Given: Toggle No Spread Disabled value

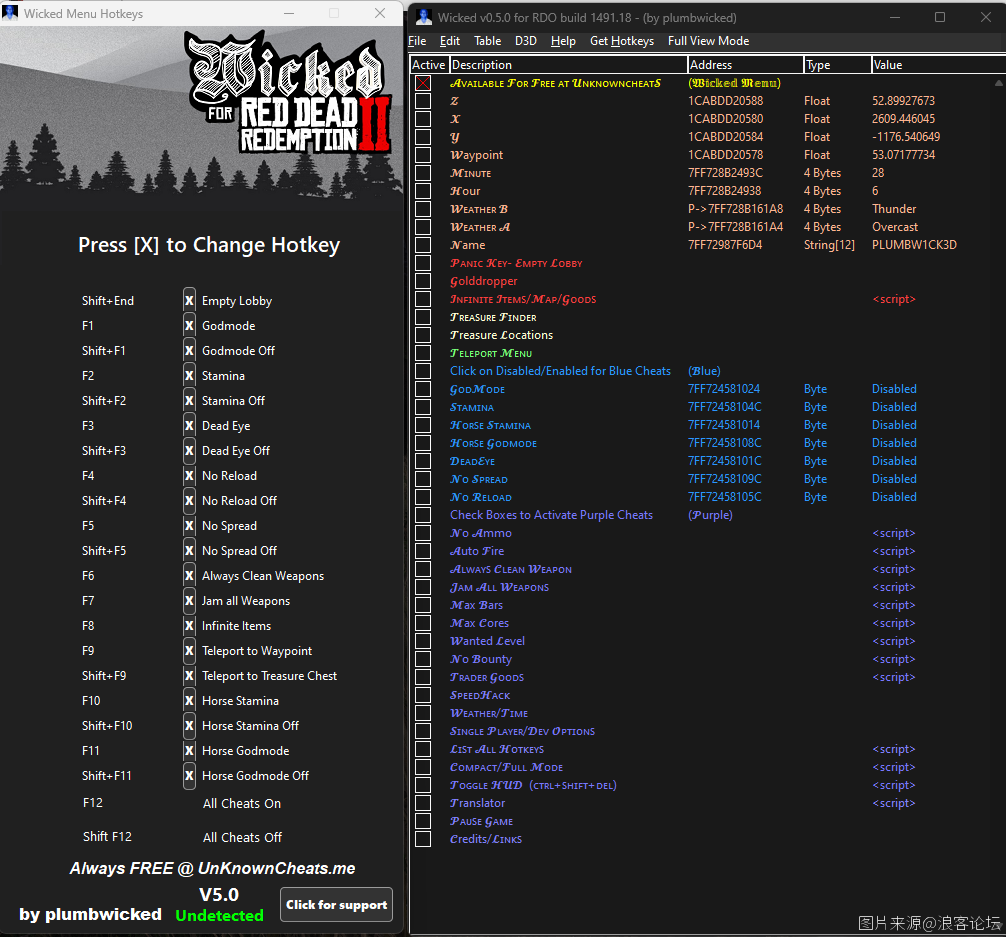Looking at the screenshot, I should click(x=894, y=479).
